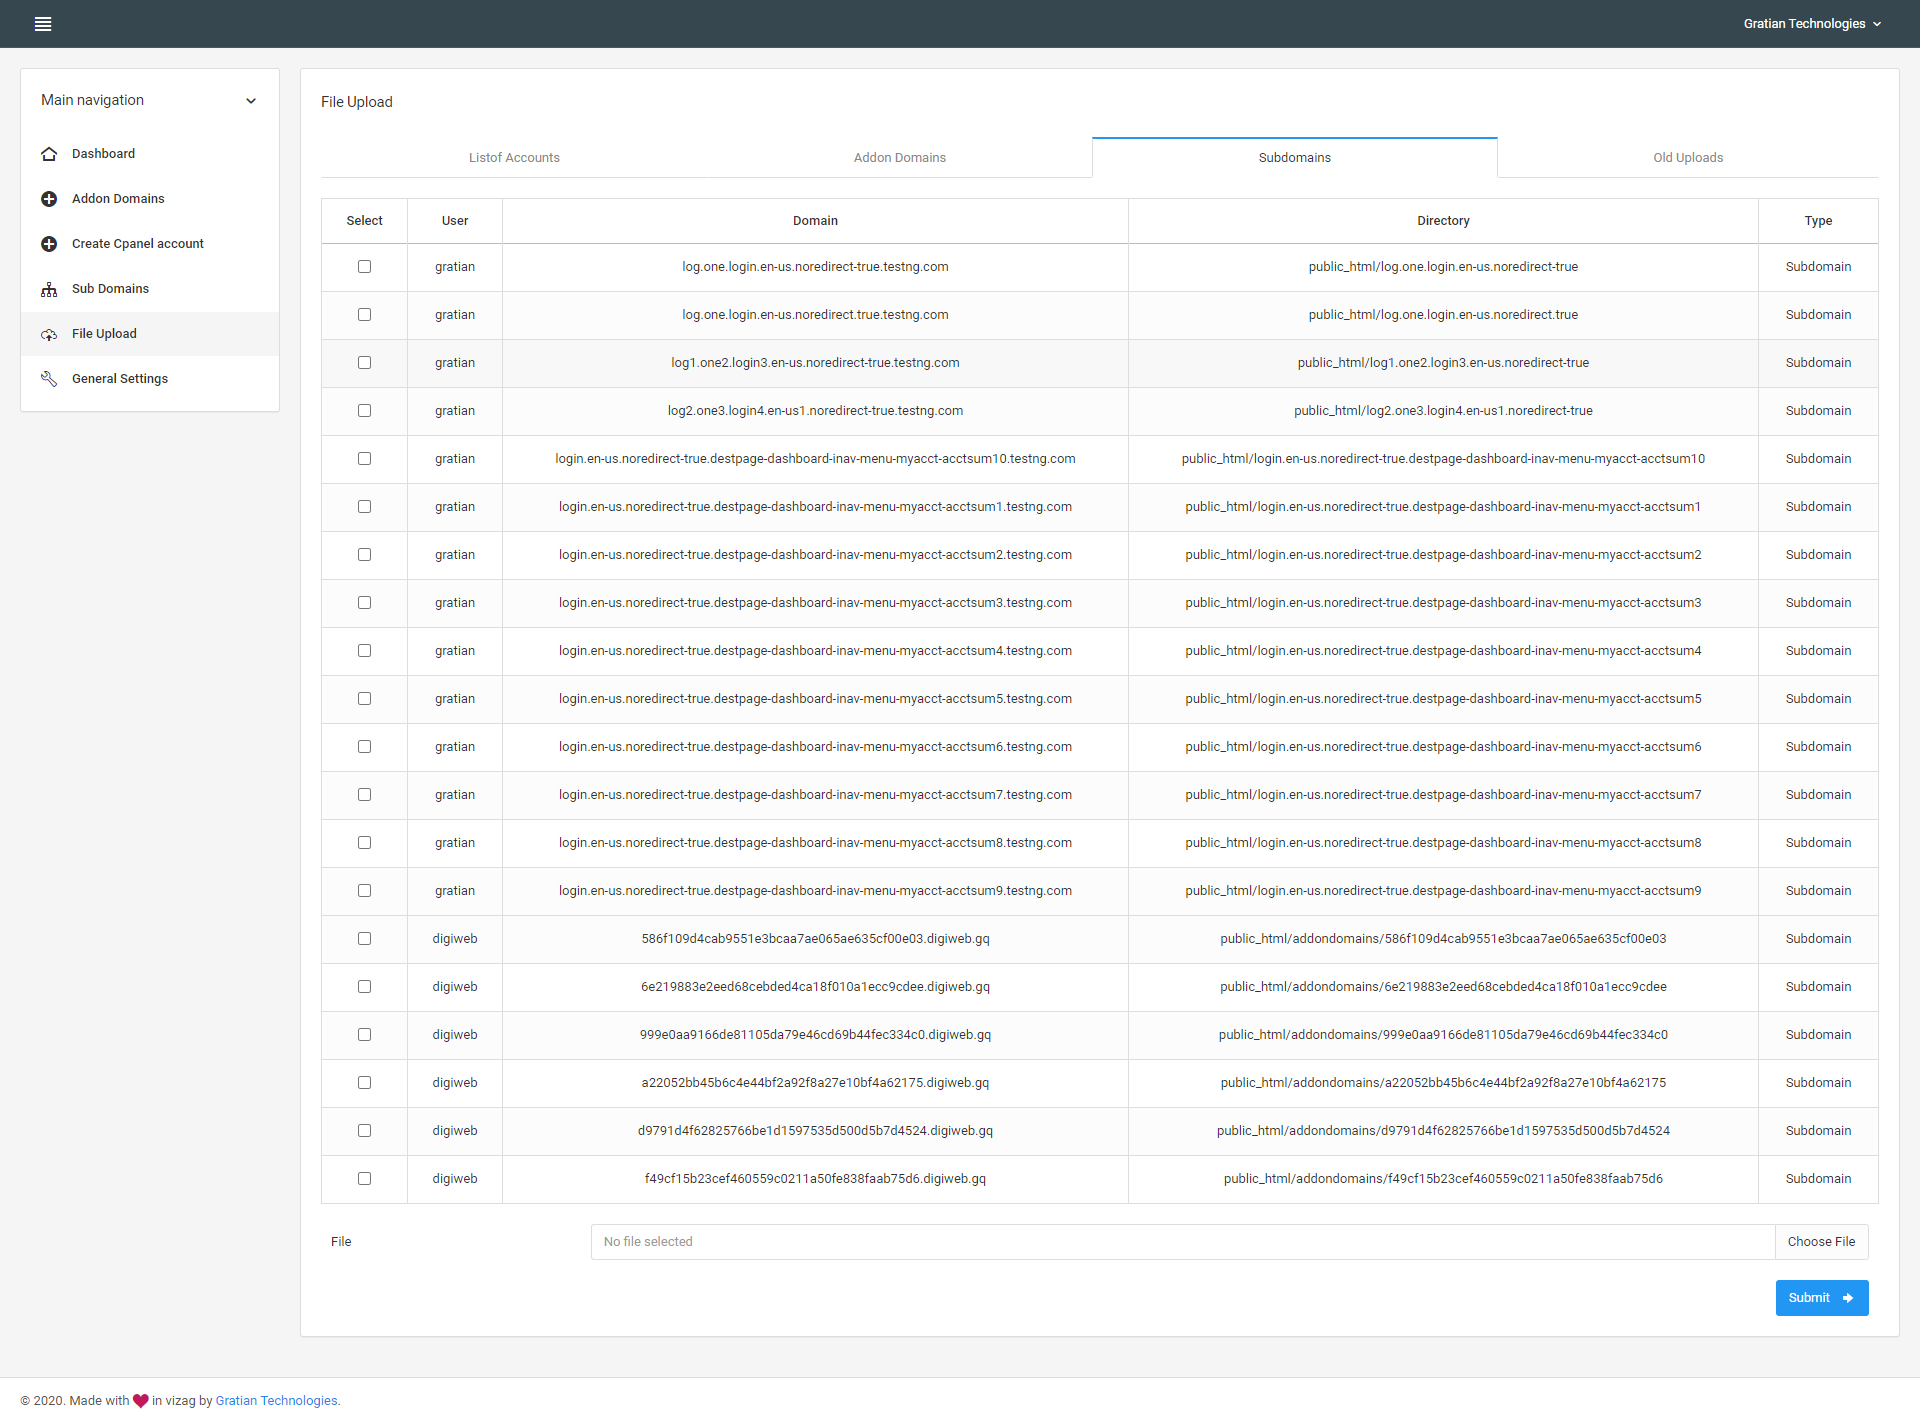Click the hamburger menu icon
Image resolution: width=1920 pixels, height=1425 pixels.
click(43, 24)
